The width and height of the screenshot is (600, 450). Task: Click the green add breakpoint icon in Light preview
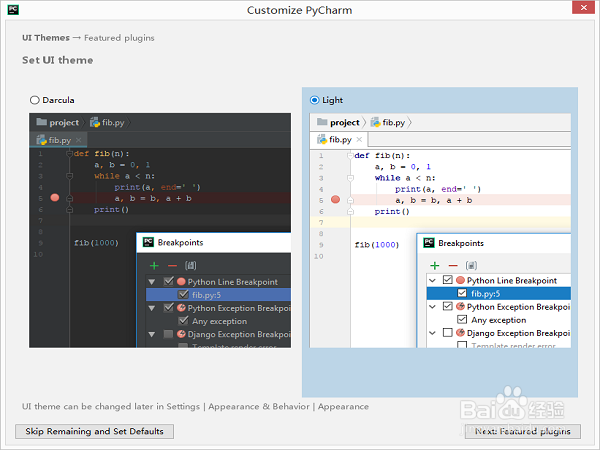435,266
